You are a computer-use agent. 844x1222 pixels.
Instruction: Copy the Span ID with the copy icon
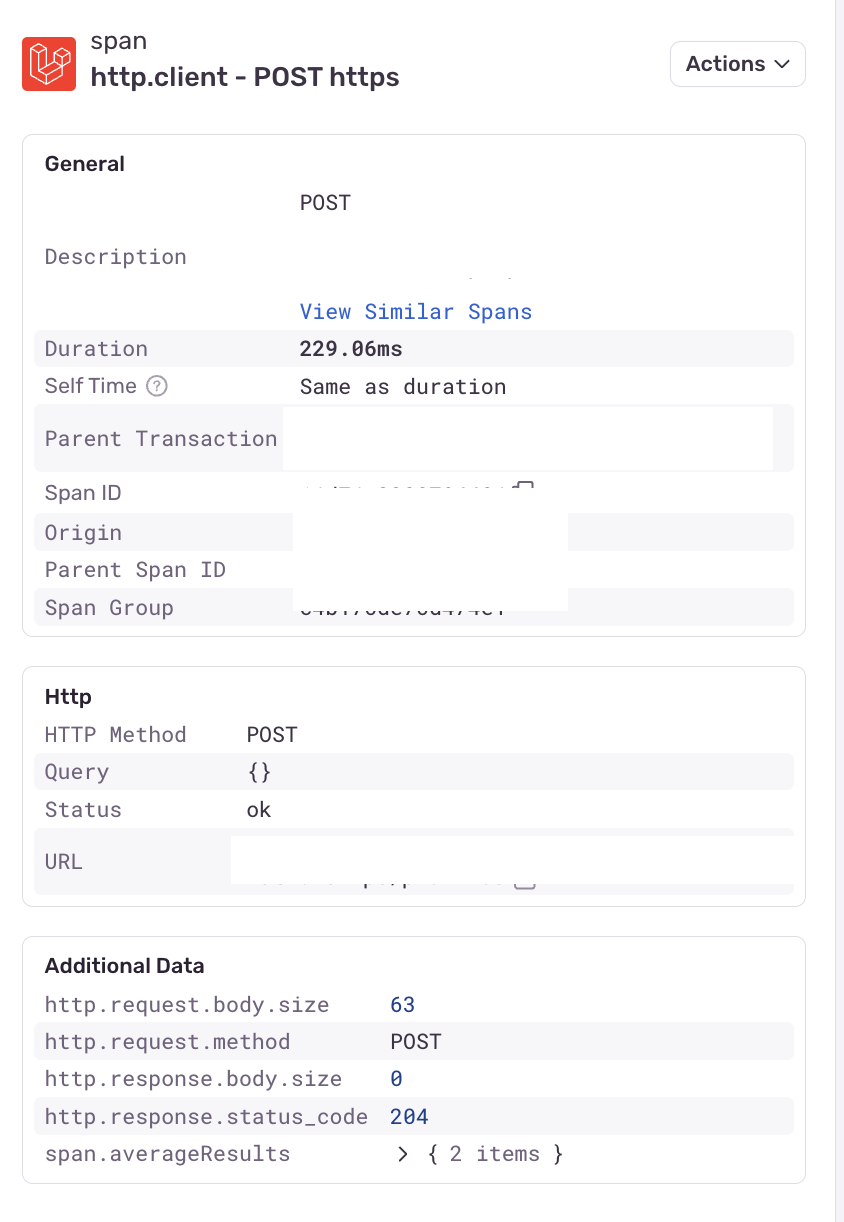pyautogui.click(x=524, y=487)
